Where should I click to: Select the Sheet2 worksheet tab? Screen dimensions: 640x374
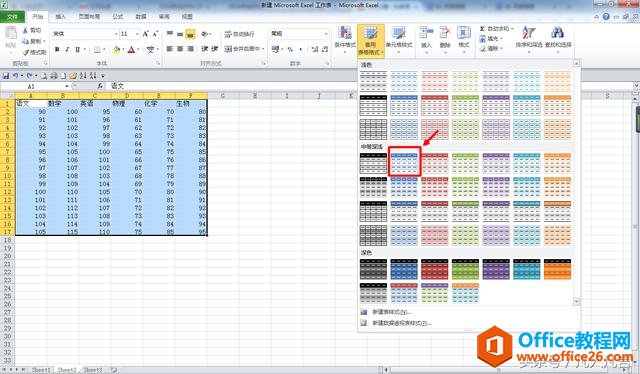coord(67,370)
